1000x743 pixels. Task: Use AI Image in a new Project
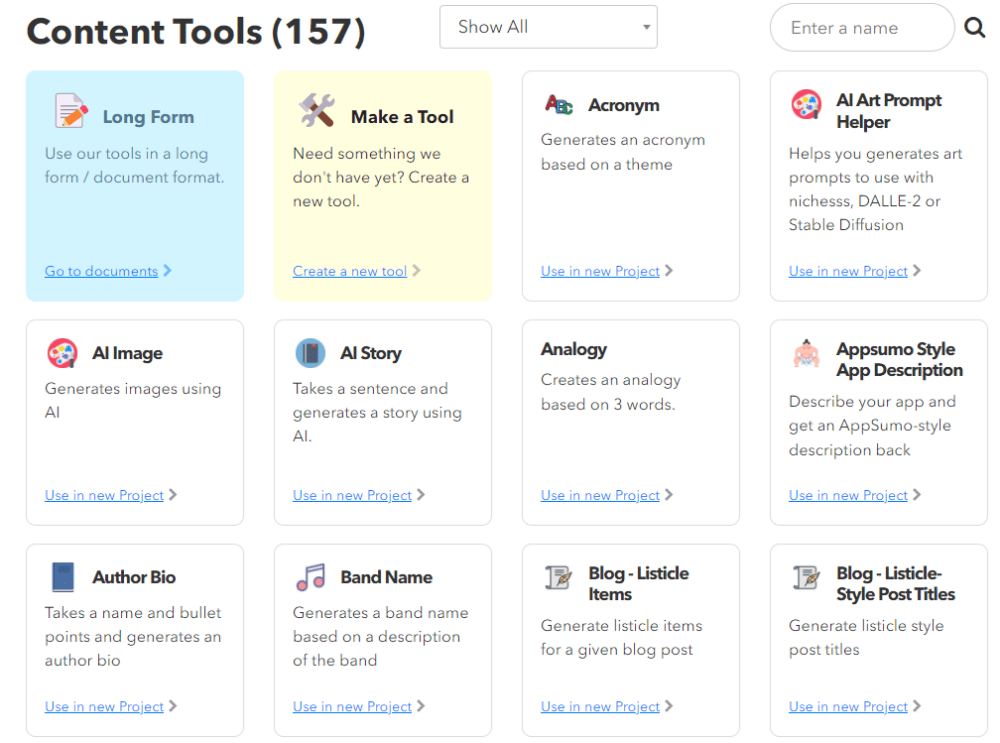(104, 495)
